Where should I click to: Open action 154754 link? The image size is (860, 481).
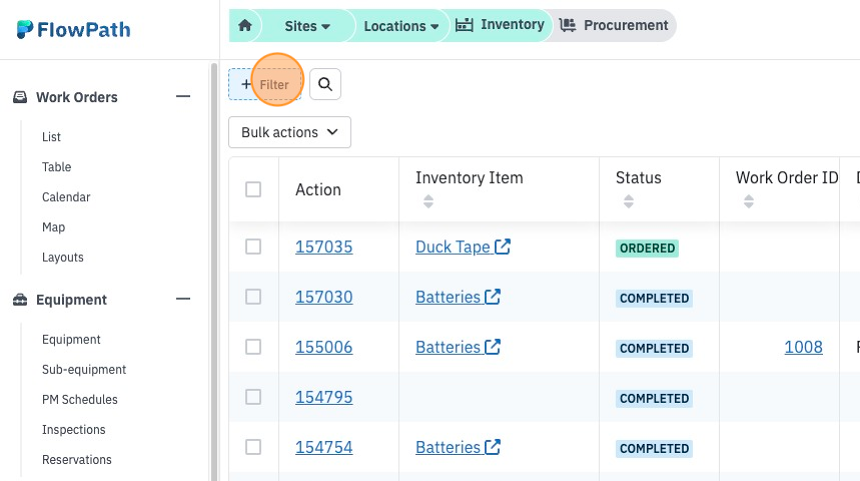click(324, 447)
